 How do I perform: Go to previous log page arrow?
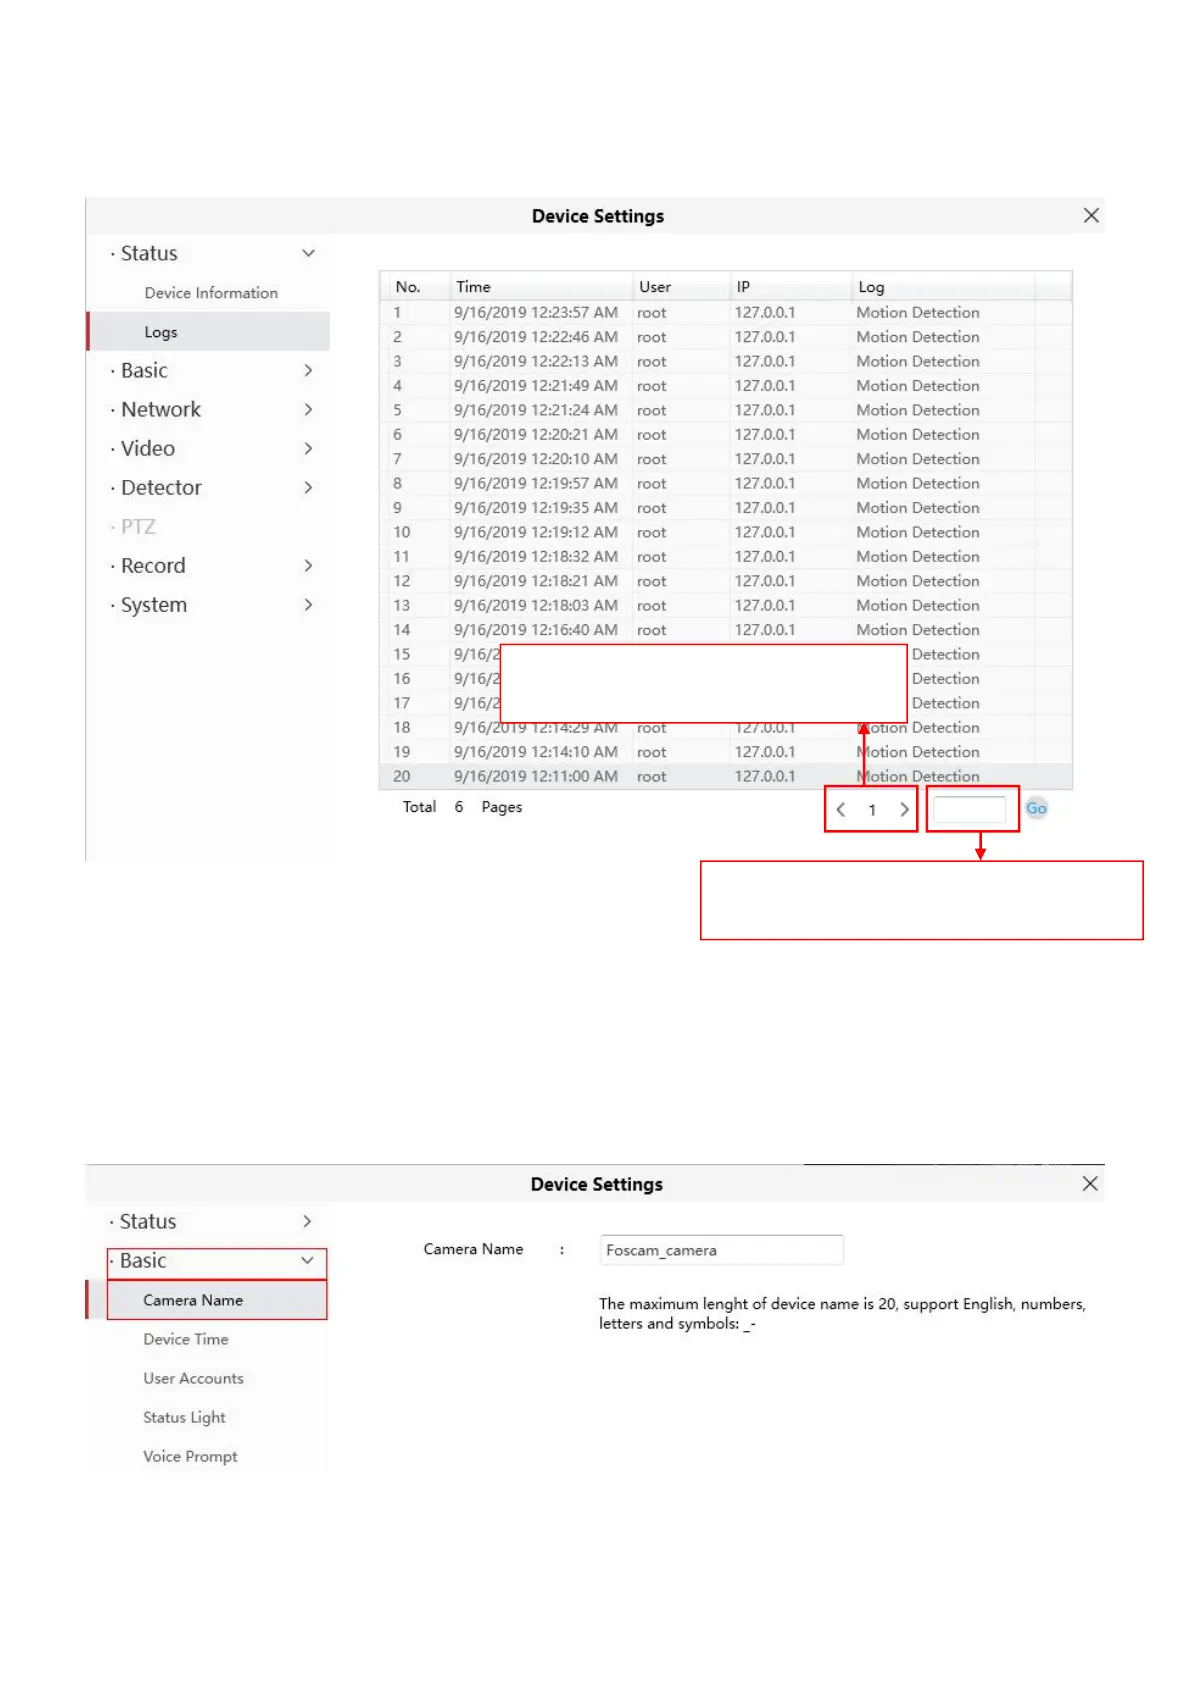point(841,809)
